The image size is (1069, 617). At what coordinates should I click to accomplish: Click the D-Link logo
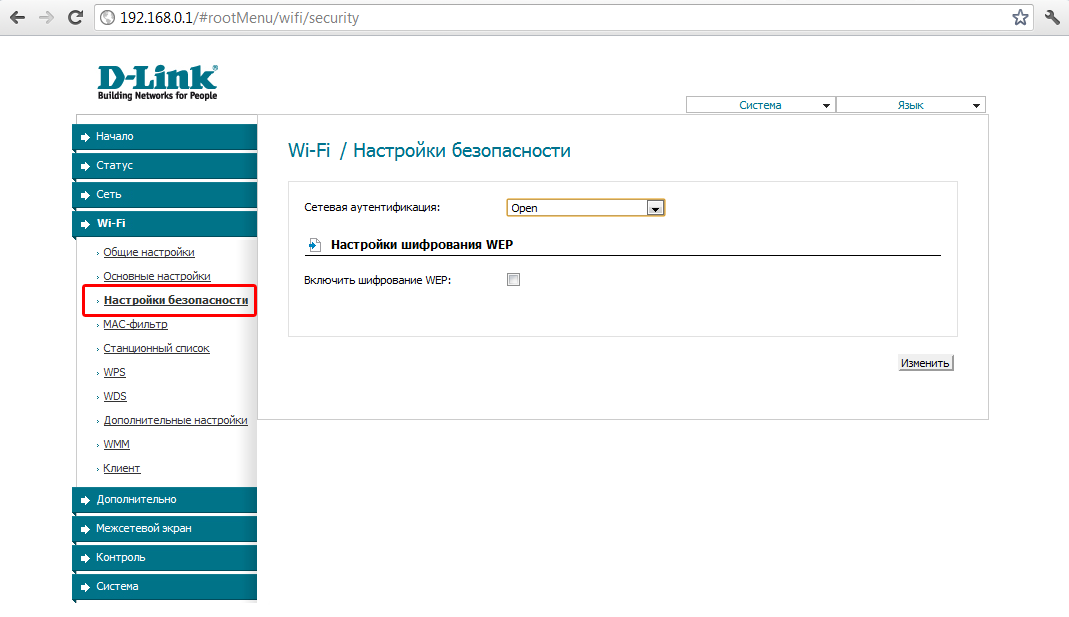157,82
